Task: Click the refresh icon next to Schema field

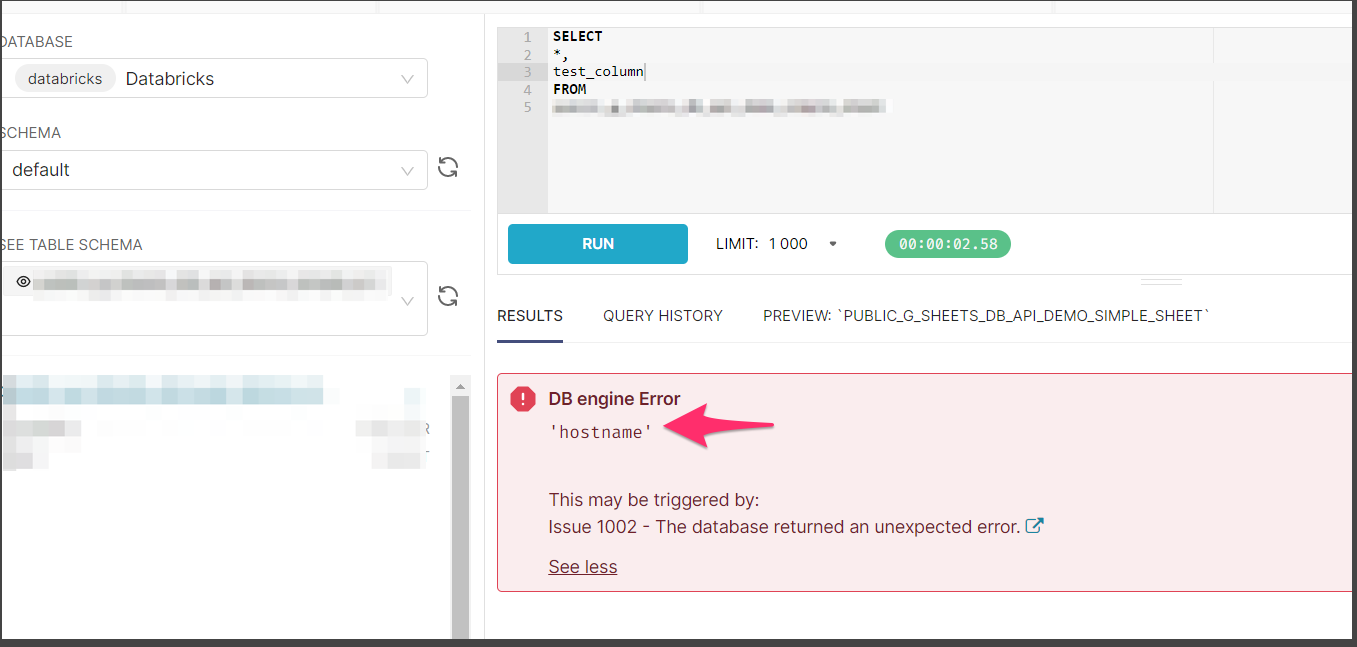Action: [447, 168]
